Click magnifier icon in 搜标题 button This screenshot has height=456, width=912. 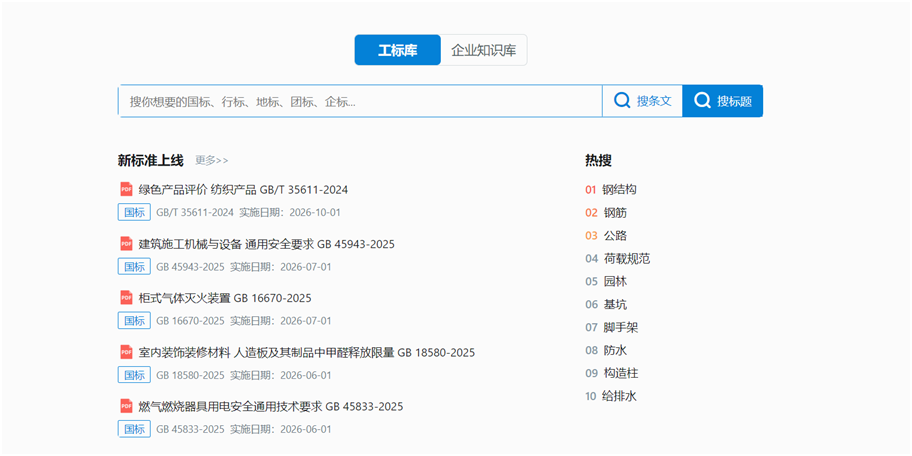pyautogui.click(x=702, y=101)
